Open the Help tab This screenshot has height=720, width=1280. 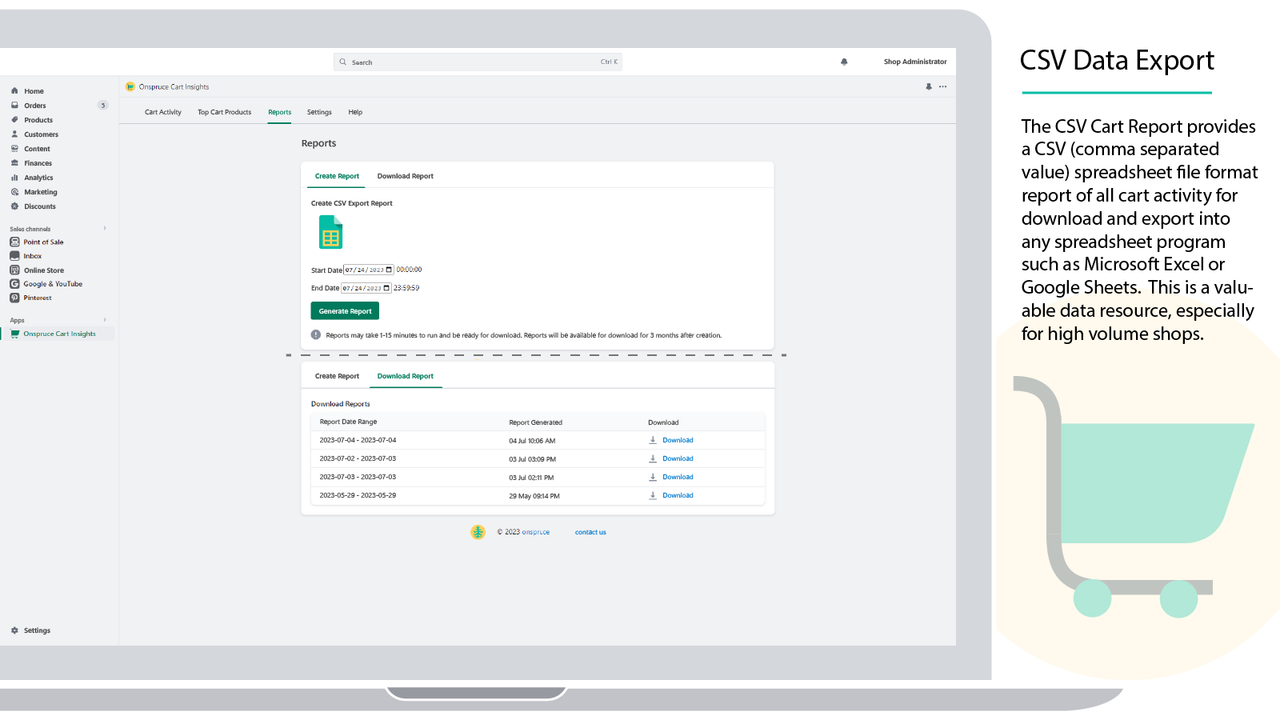pyautogui.click(x=355, y=112)
